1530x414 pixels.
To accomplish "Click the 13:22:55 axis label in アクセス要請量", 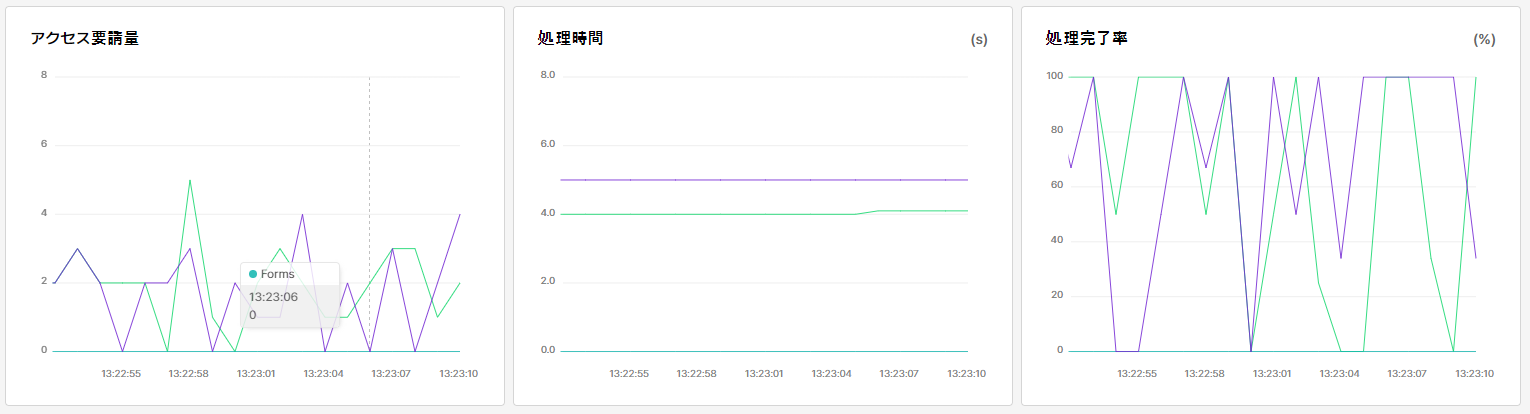I will pyautogui.click(x=121, y=373).
